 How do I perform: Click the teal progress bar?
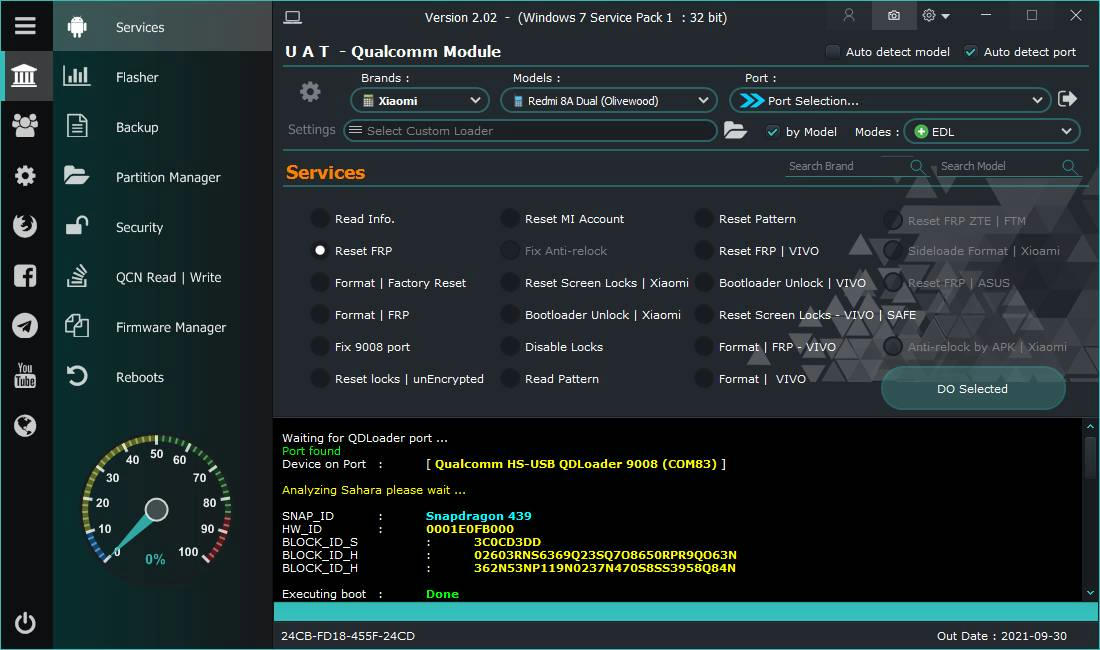click(686, 611)
